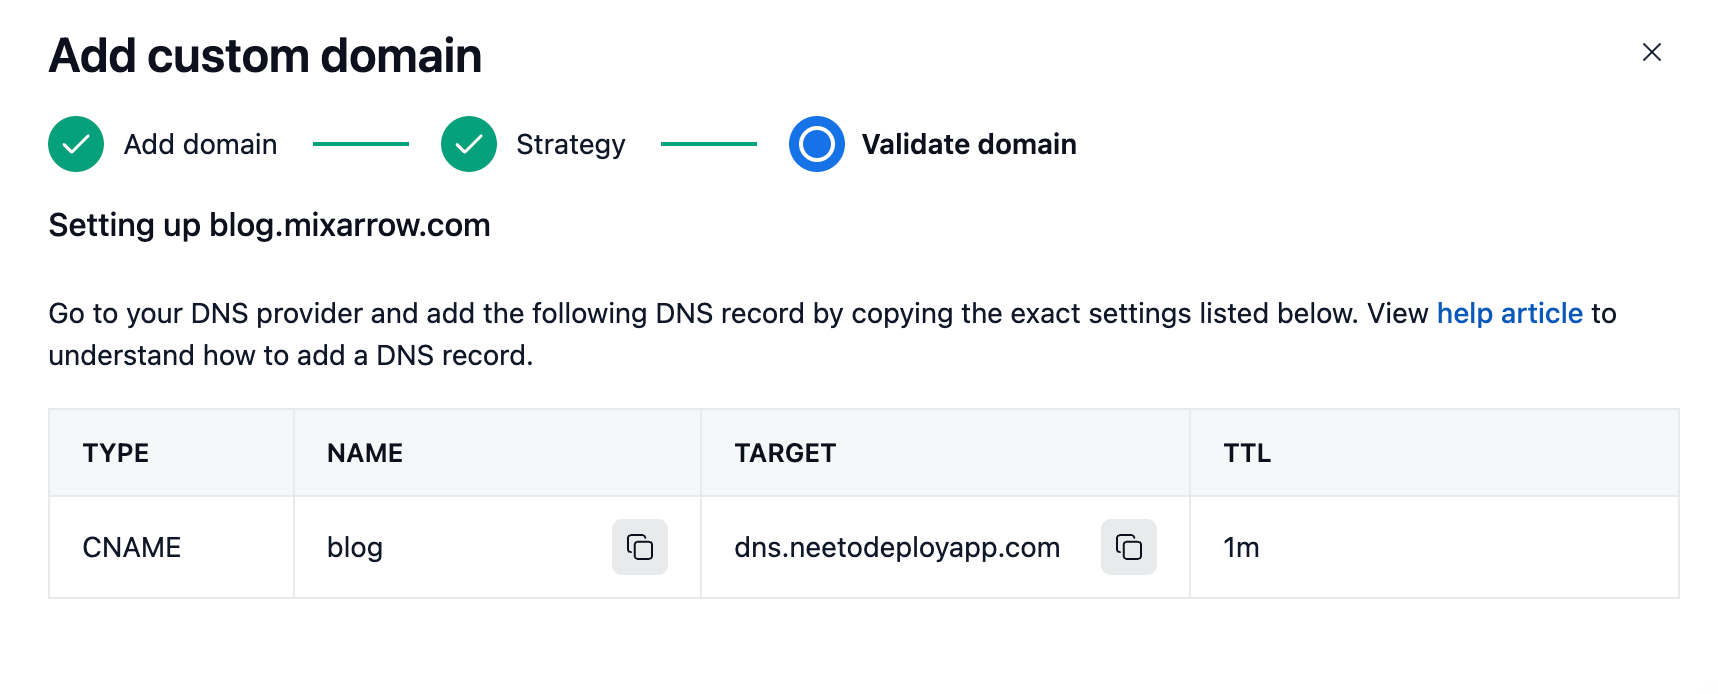Select the TTL value 1m in the table
This screenshot has height=694, width=1718.
[x=1239, y=547]
